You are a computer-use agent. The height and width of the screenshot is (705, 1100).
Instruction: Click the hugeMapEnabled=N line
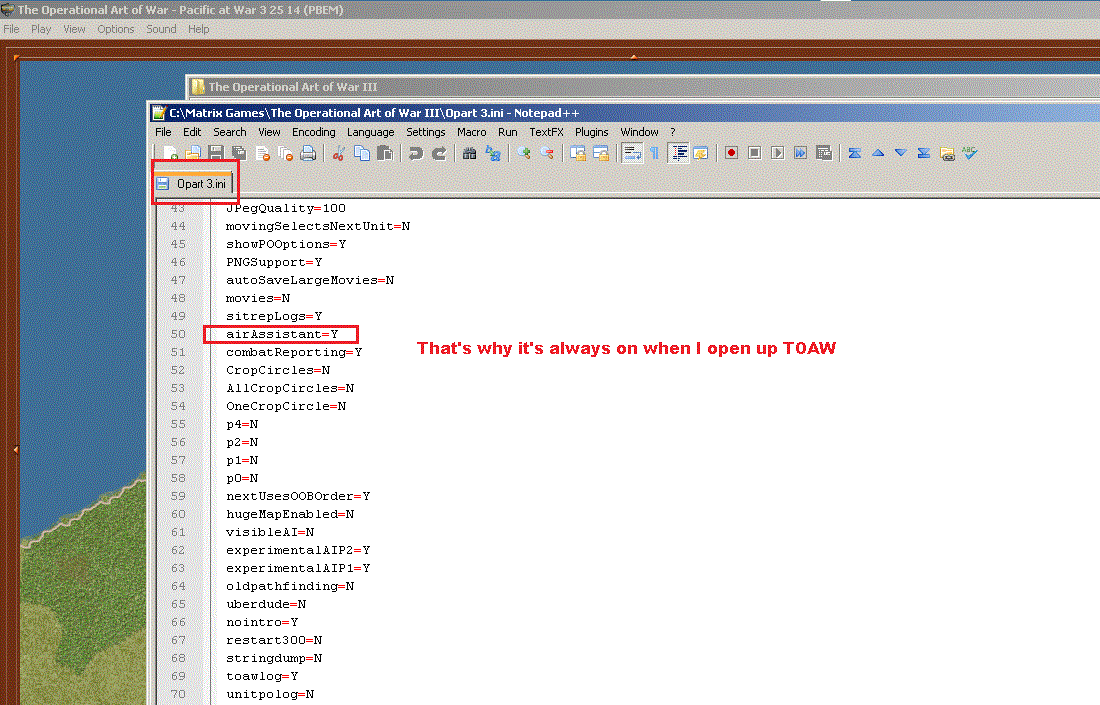pyautogui.click(x=290, y=514)
